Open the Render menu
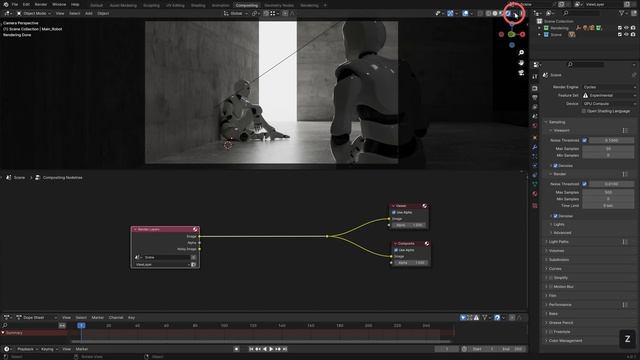Screen dimensions: 640x360 (x=41, y=4)
